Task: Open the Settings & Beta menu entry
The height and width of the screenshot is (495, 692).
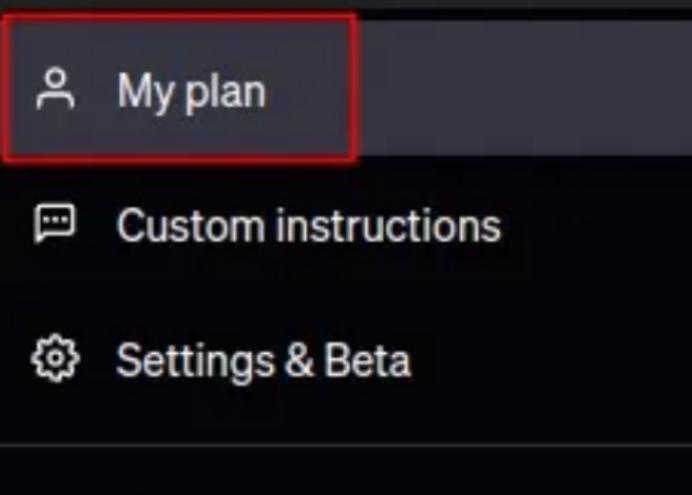Action: (x=263, y=360)
